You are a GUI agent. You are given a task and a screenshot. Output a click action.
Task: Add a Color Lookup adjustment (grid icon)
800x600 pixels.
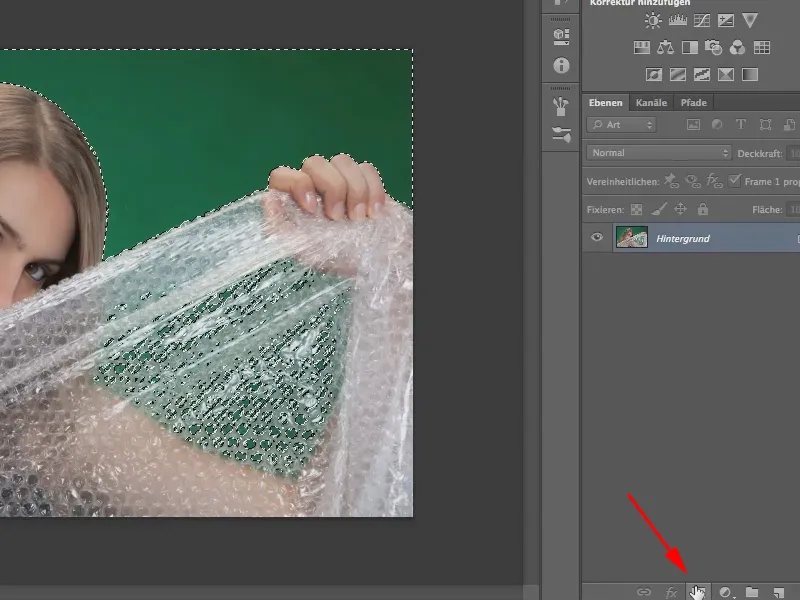point(762,47)
